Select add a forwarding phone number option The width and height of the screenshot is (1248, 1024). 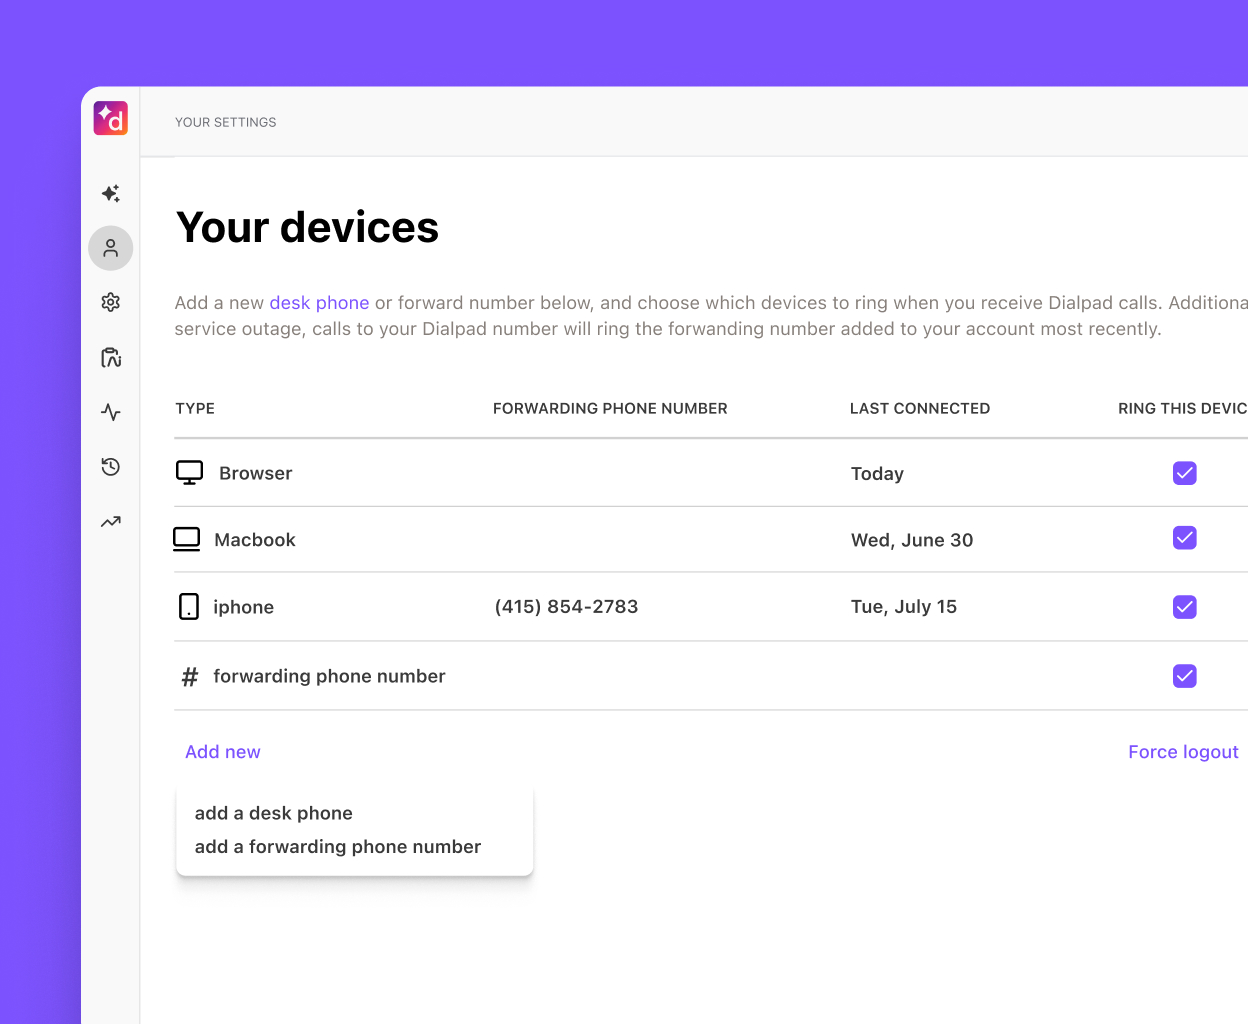(x=337, y=846)
